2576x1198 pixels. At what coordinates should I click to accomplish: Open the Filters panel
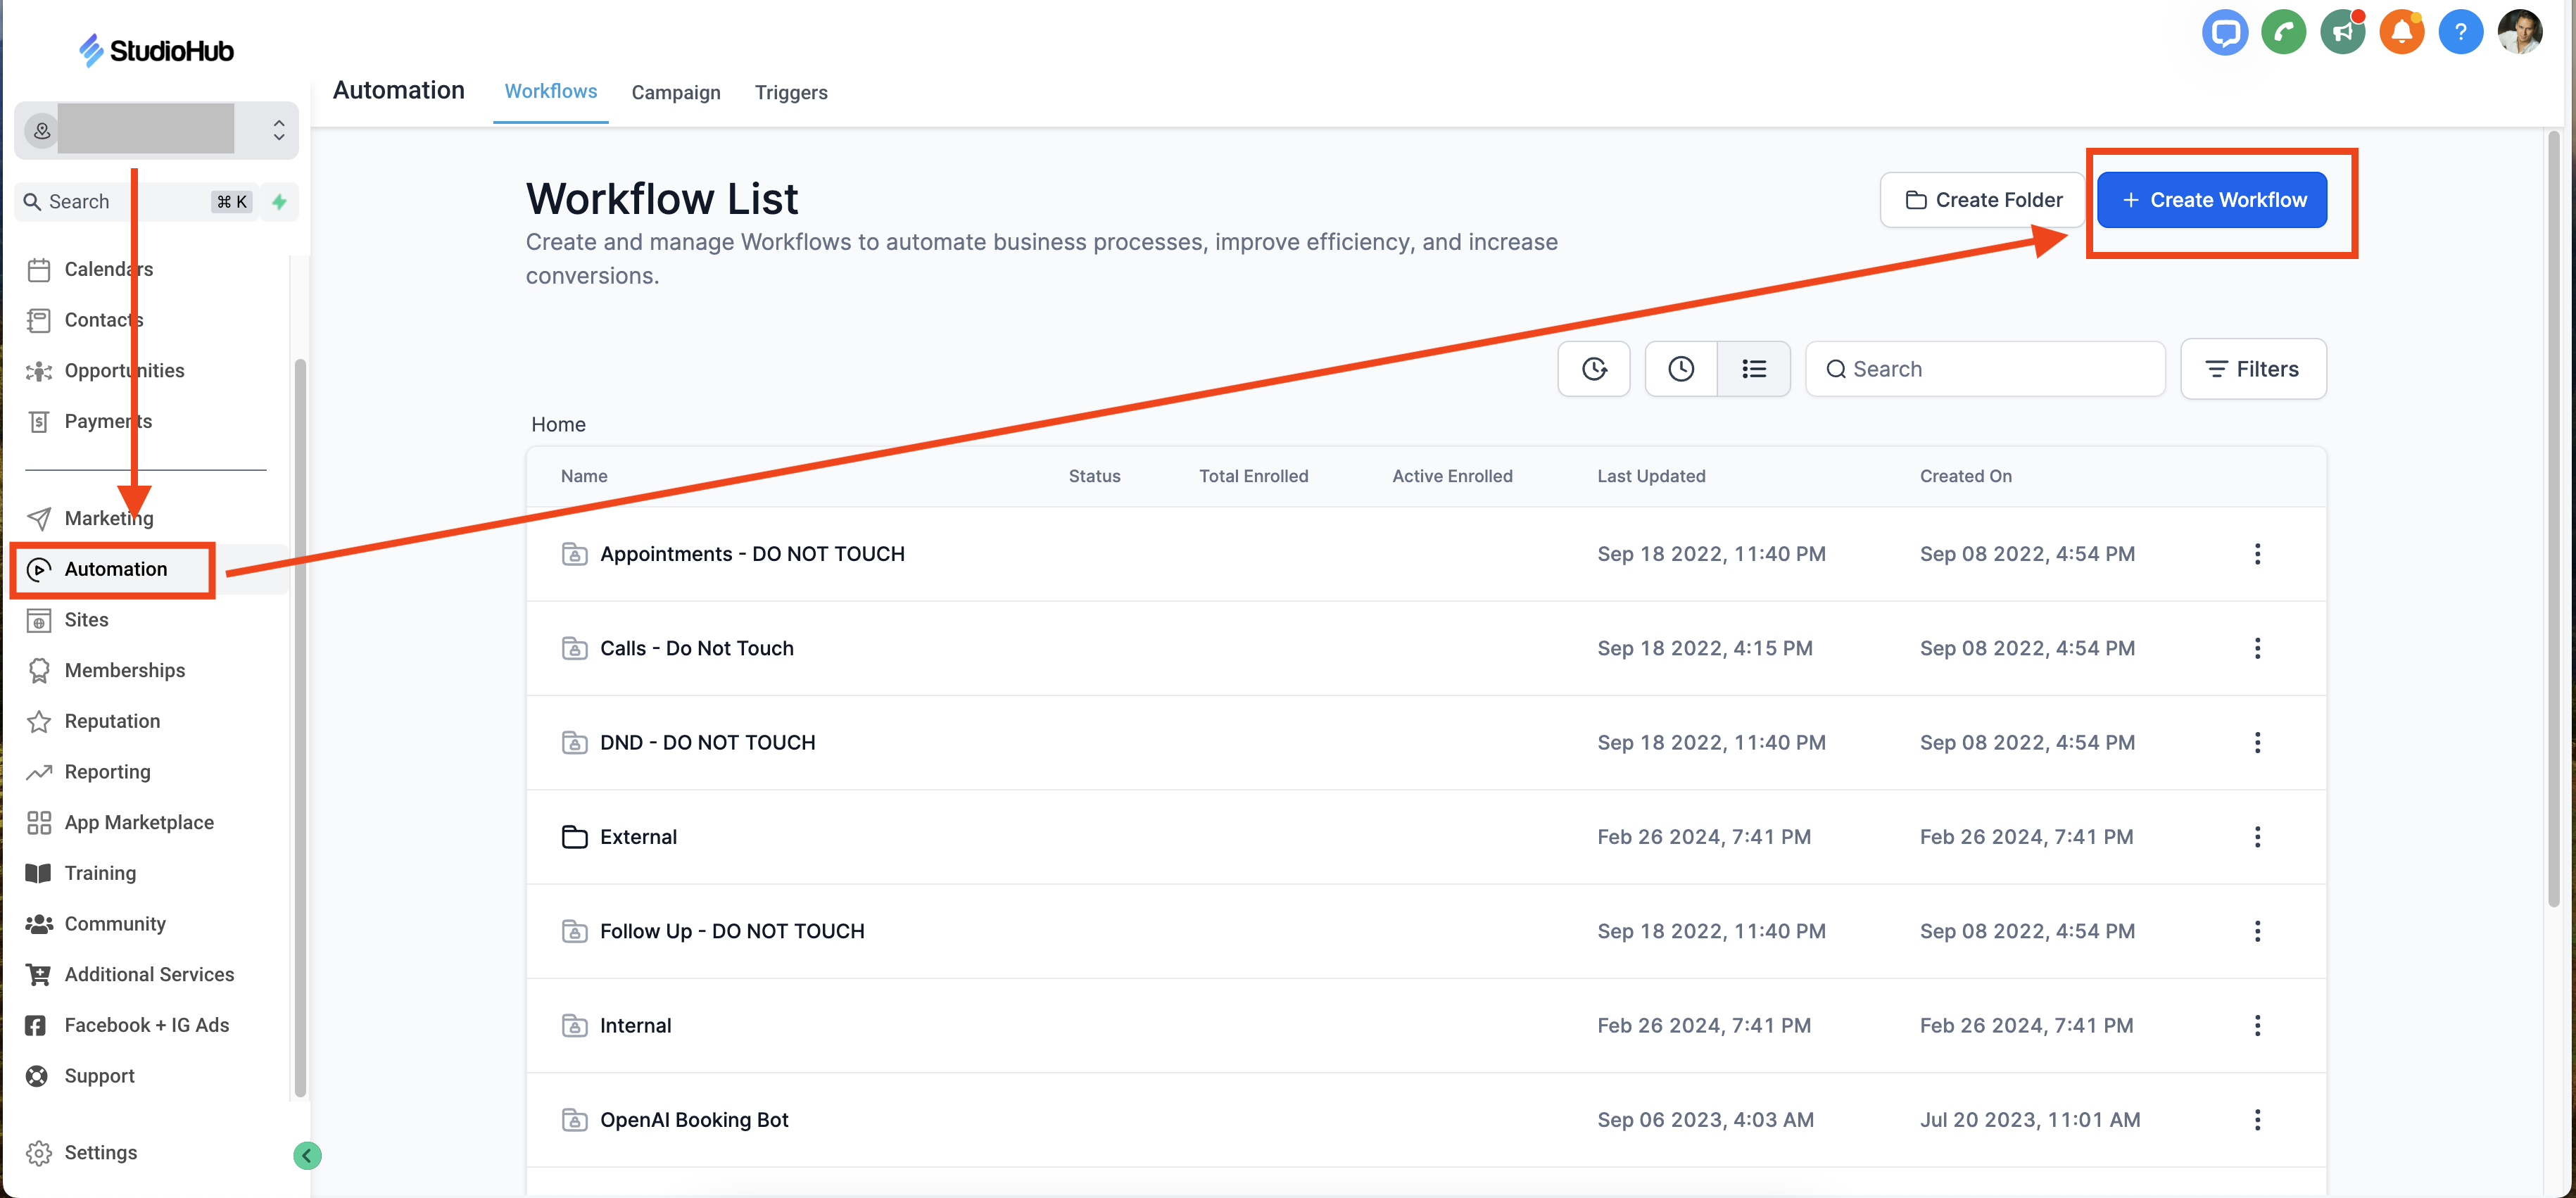pyautogui.click(x=2252, y=369)
